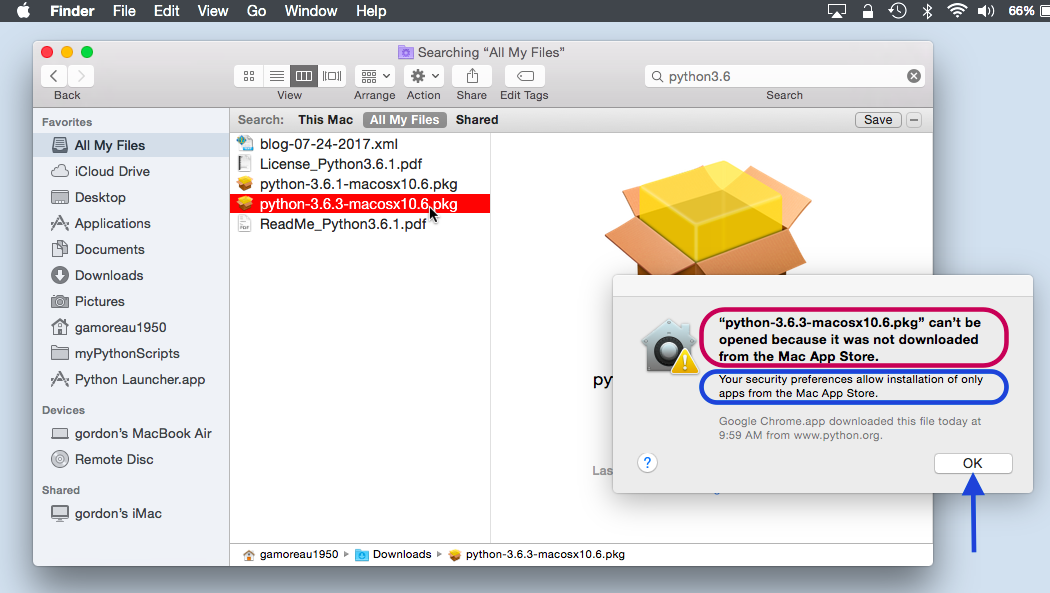
Task: Open the Arrange dropdown
Action: tap(374, 75)
